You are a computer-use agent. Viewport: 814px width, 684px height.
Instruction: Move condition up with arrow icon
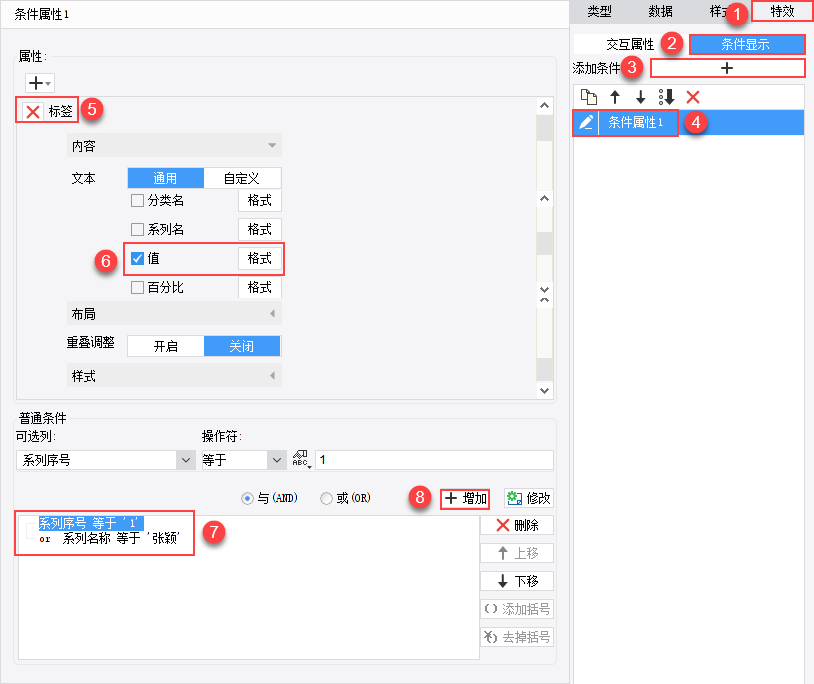tap(615, 97)
